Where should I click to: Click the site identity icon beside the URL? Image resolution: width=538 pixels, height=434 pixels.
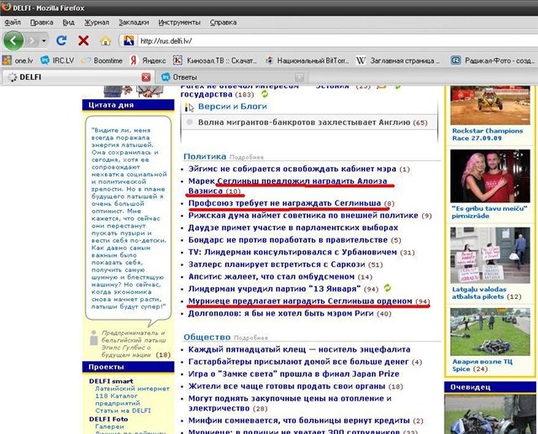129,41
